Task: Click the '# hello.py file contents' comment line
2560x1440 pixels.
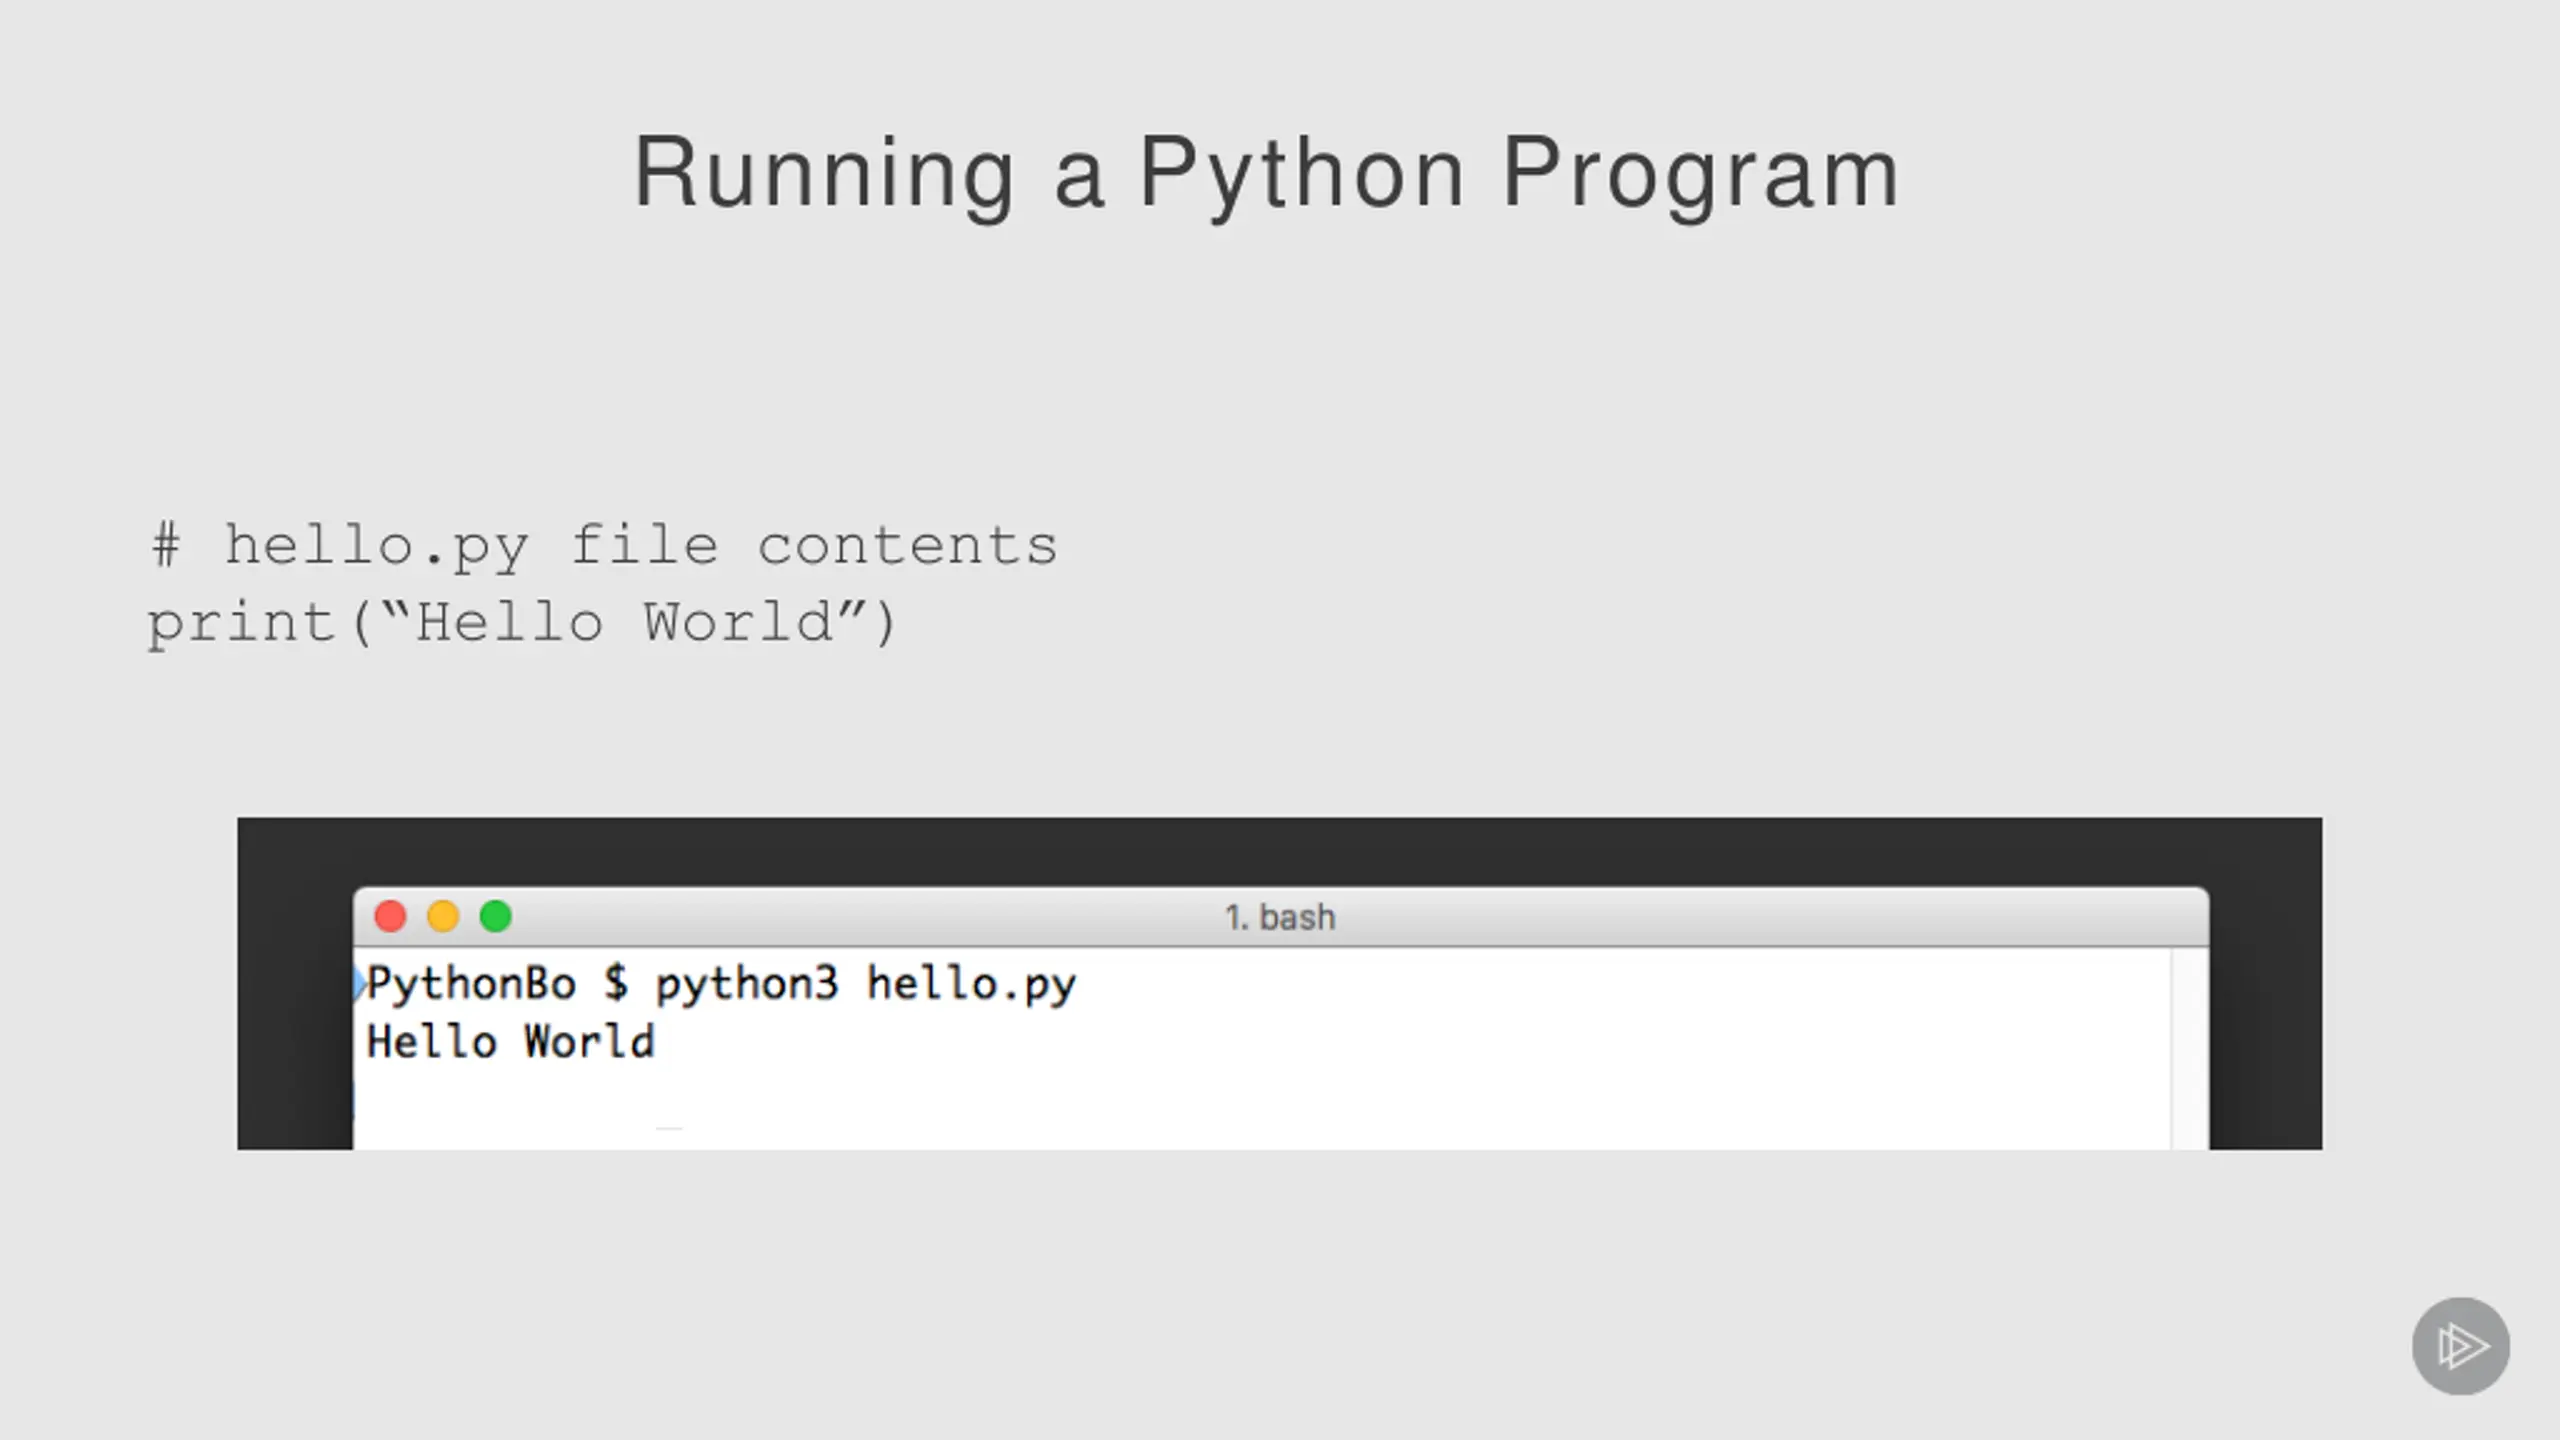Action: pos(604,546)
